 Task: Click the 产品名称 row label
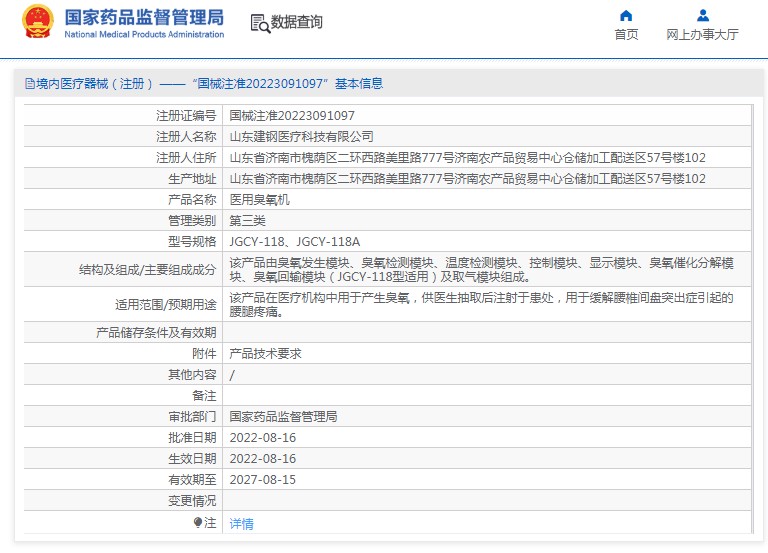[x=192, y=200]
